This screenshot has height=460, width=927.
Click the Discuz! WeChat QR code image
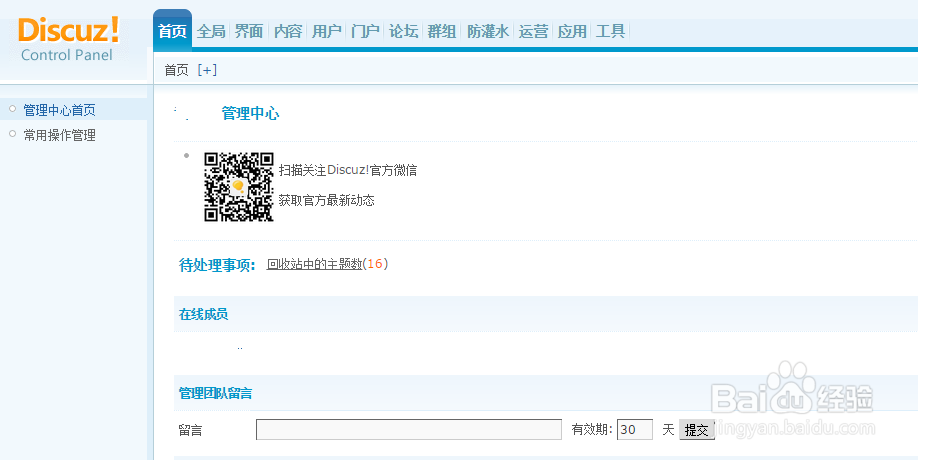point(239,187)
